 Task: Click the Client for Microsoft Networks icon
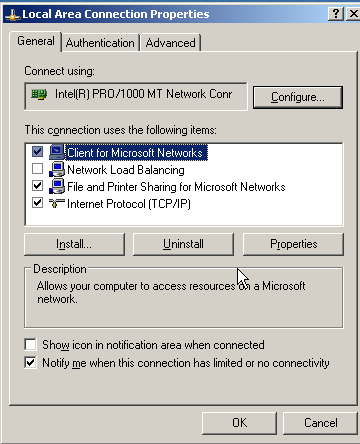pos(57,152)
